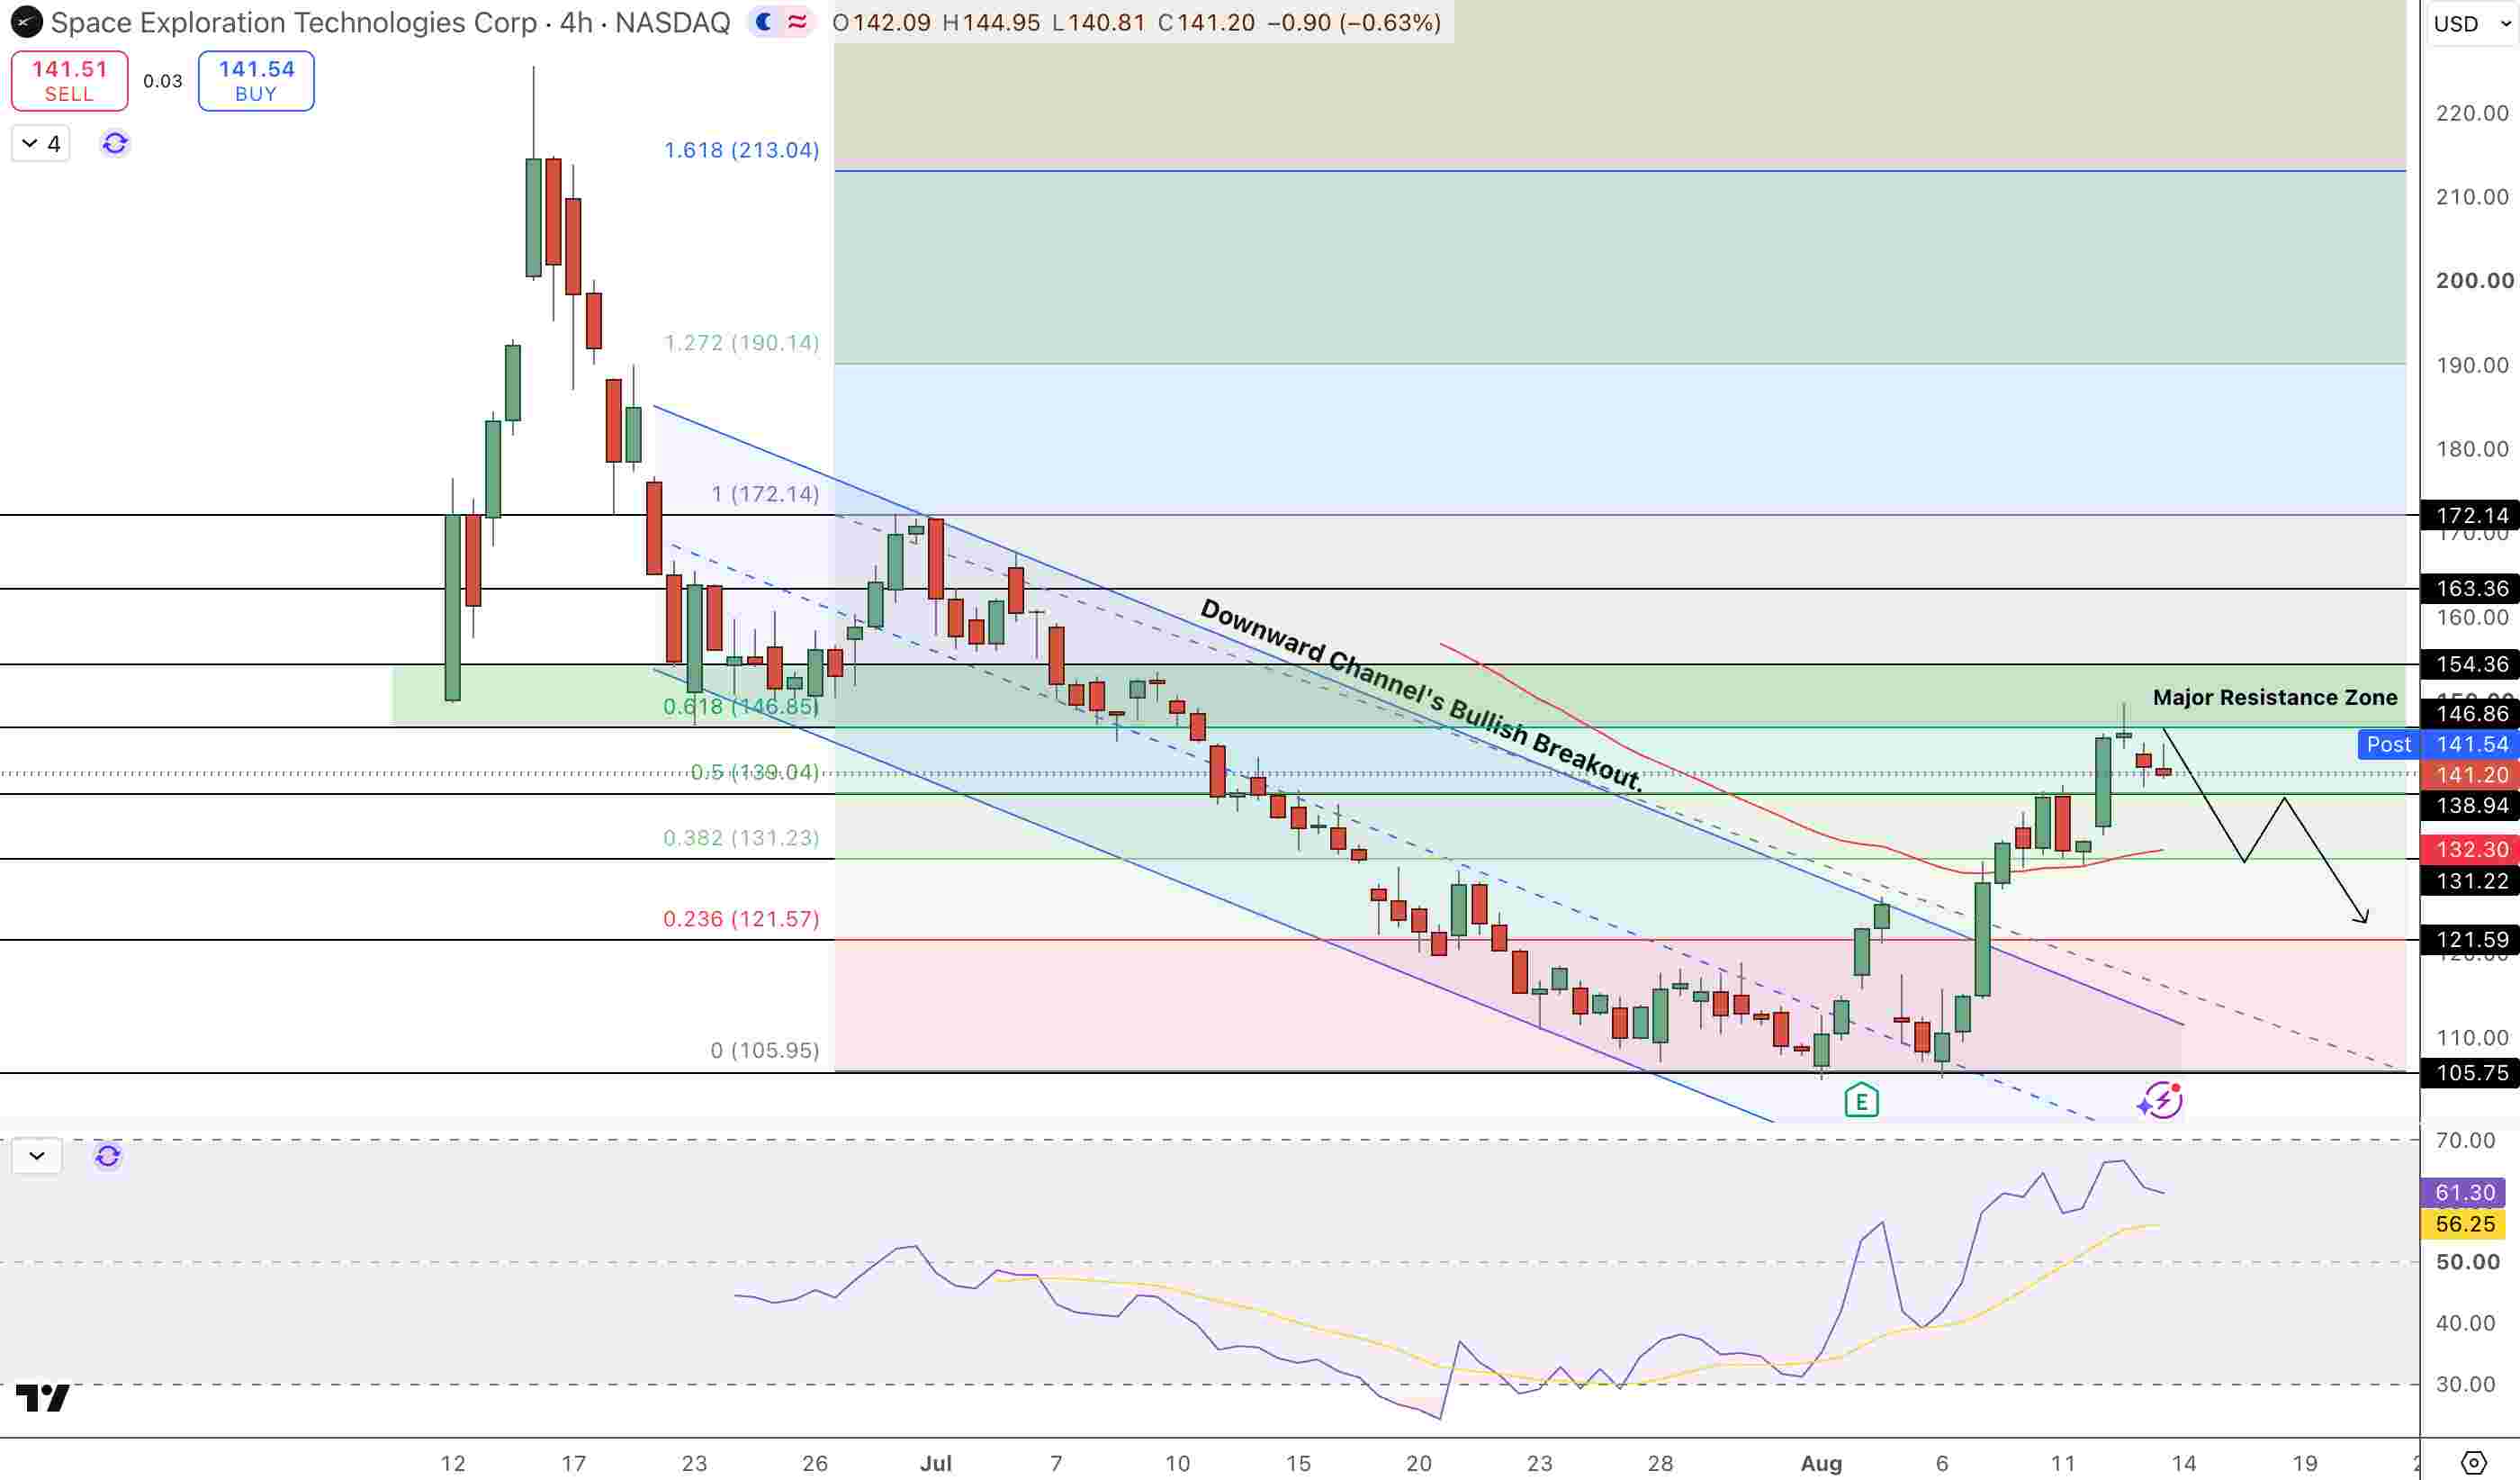This screenshot has width=2520, height=1480.
Task: Open chart settings target icon
Action: (2473, 1463)
